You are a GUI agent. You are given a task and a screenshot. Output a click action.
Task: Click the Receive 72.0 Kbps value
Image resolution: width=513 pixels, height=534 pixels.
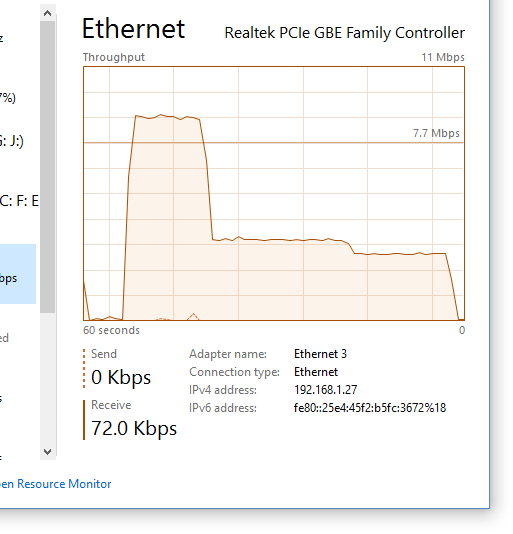(134, 428)
